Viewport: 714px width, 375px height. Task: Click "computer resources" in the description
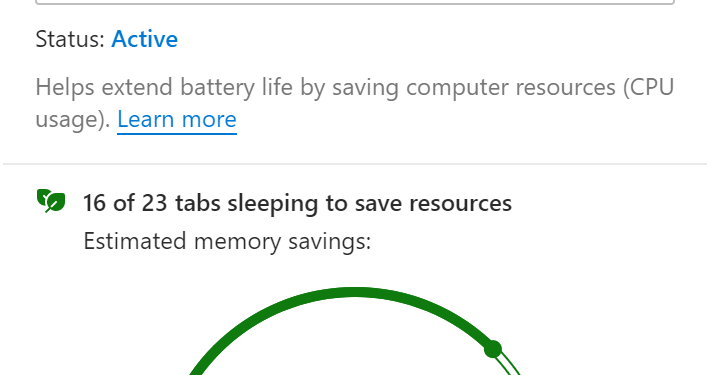510,87
